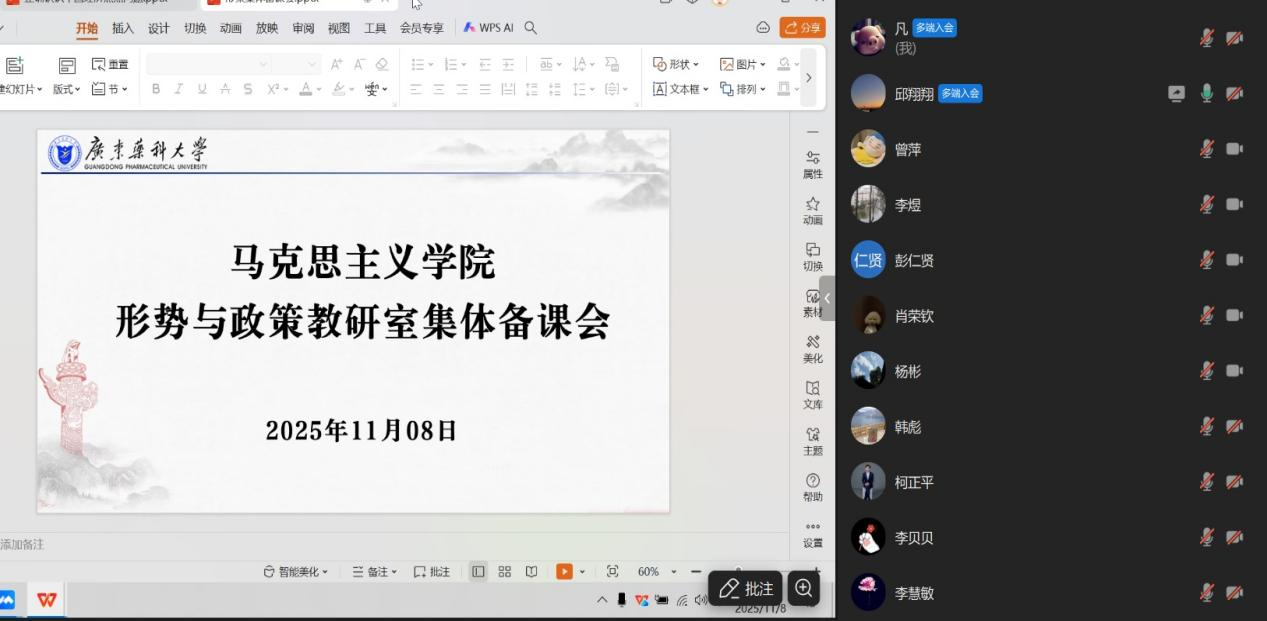1267x621 pixels.
Task: Click the search icon next to WPS AI
Action: click(x=531, y=28)
